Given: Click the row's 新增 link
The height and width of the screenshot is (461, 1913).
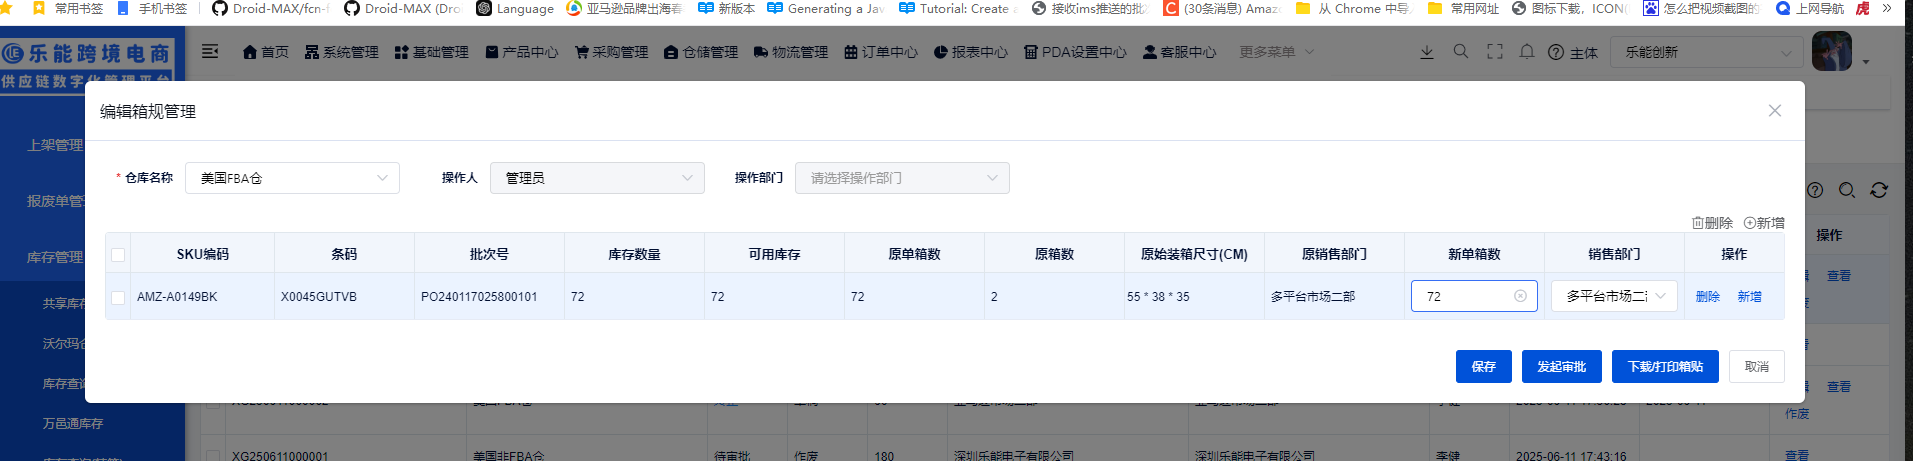Looking at the screenshot, I should 1750,297.
